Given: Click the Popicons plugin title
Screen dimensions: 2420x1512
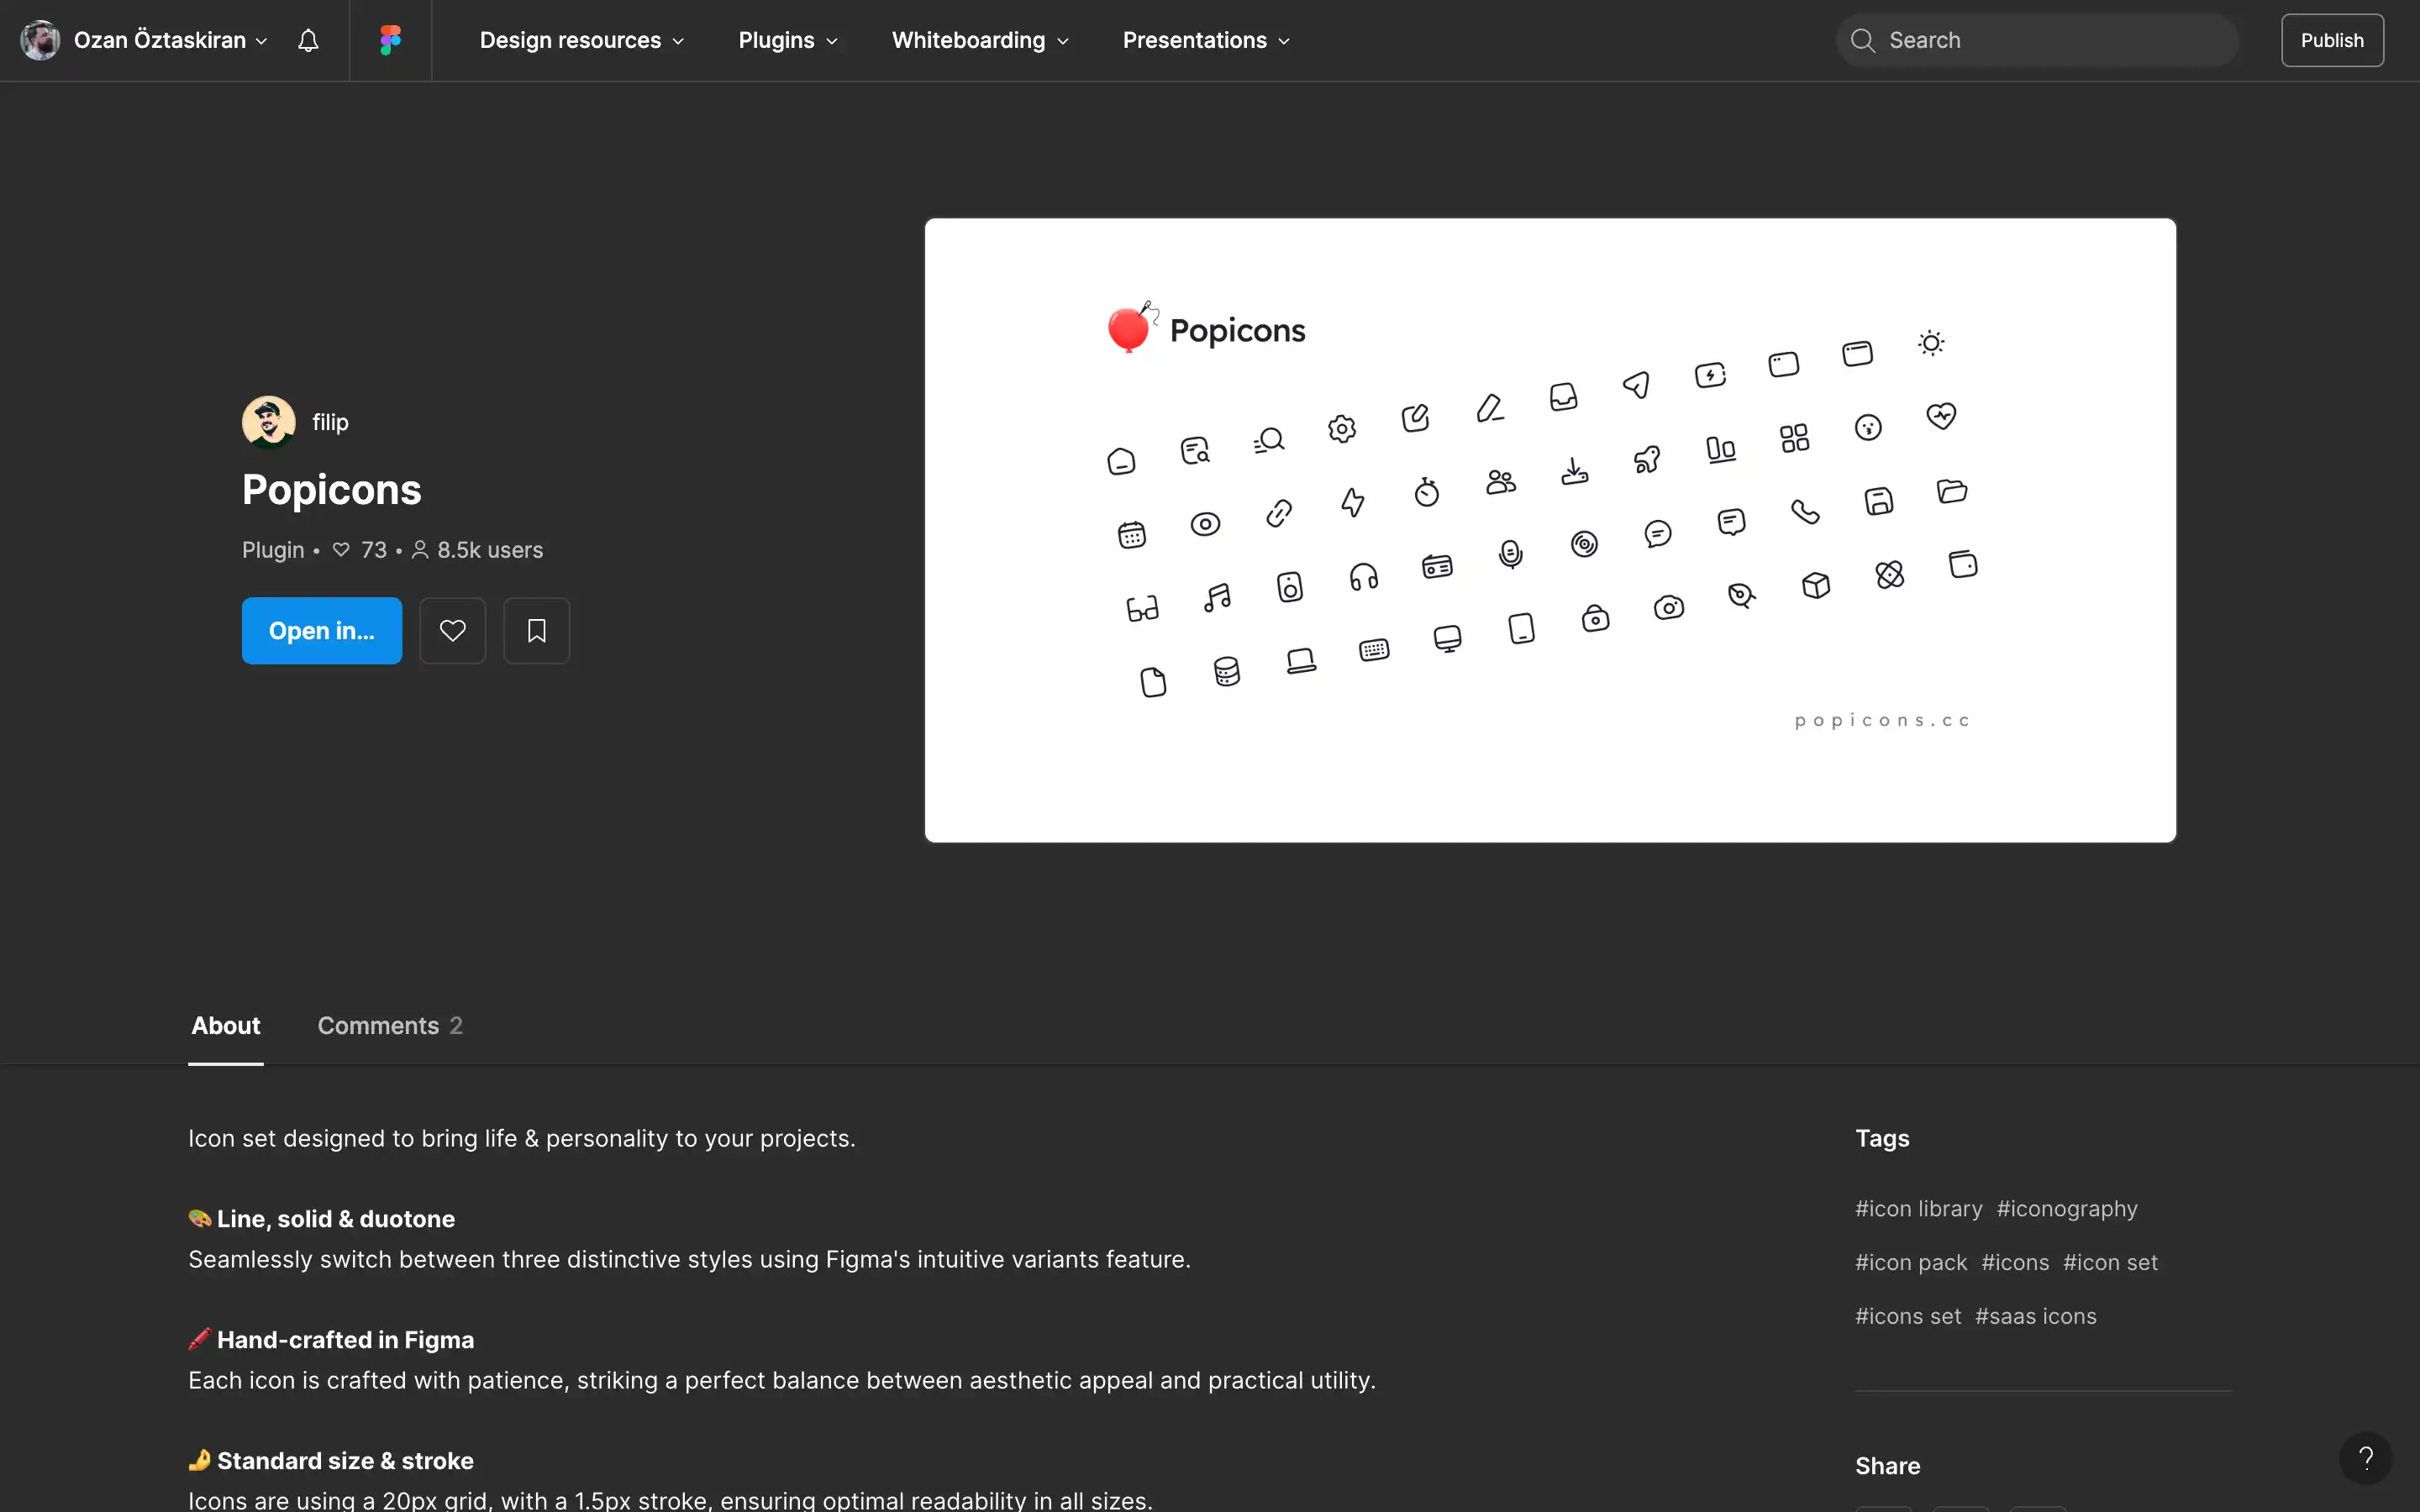Looking at the screenshot, I should click(x=332, y=490).
